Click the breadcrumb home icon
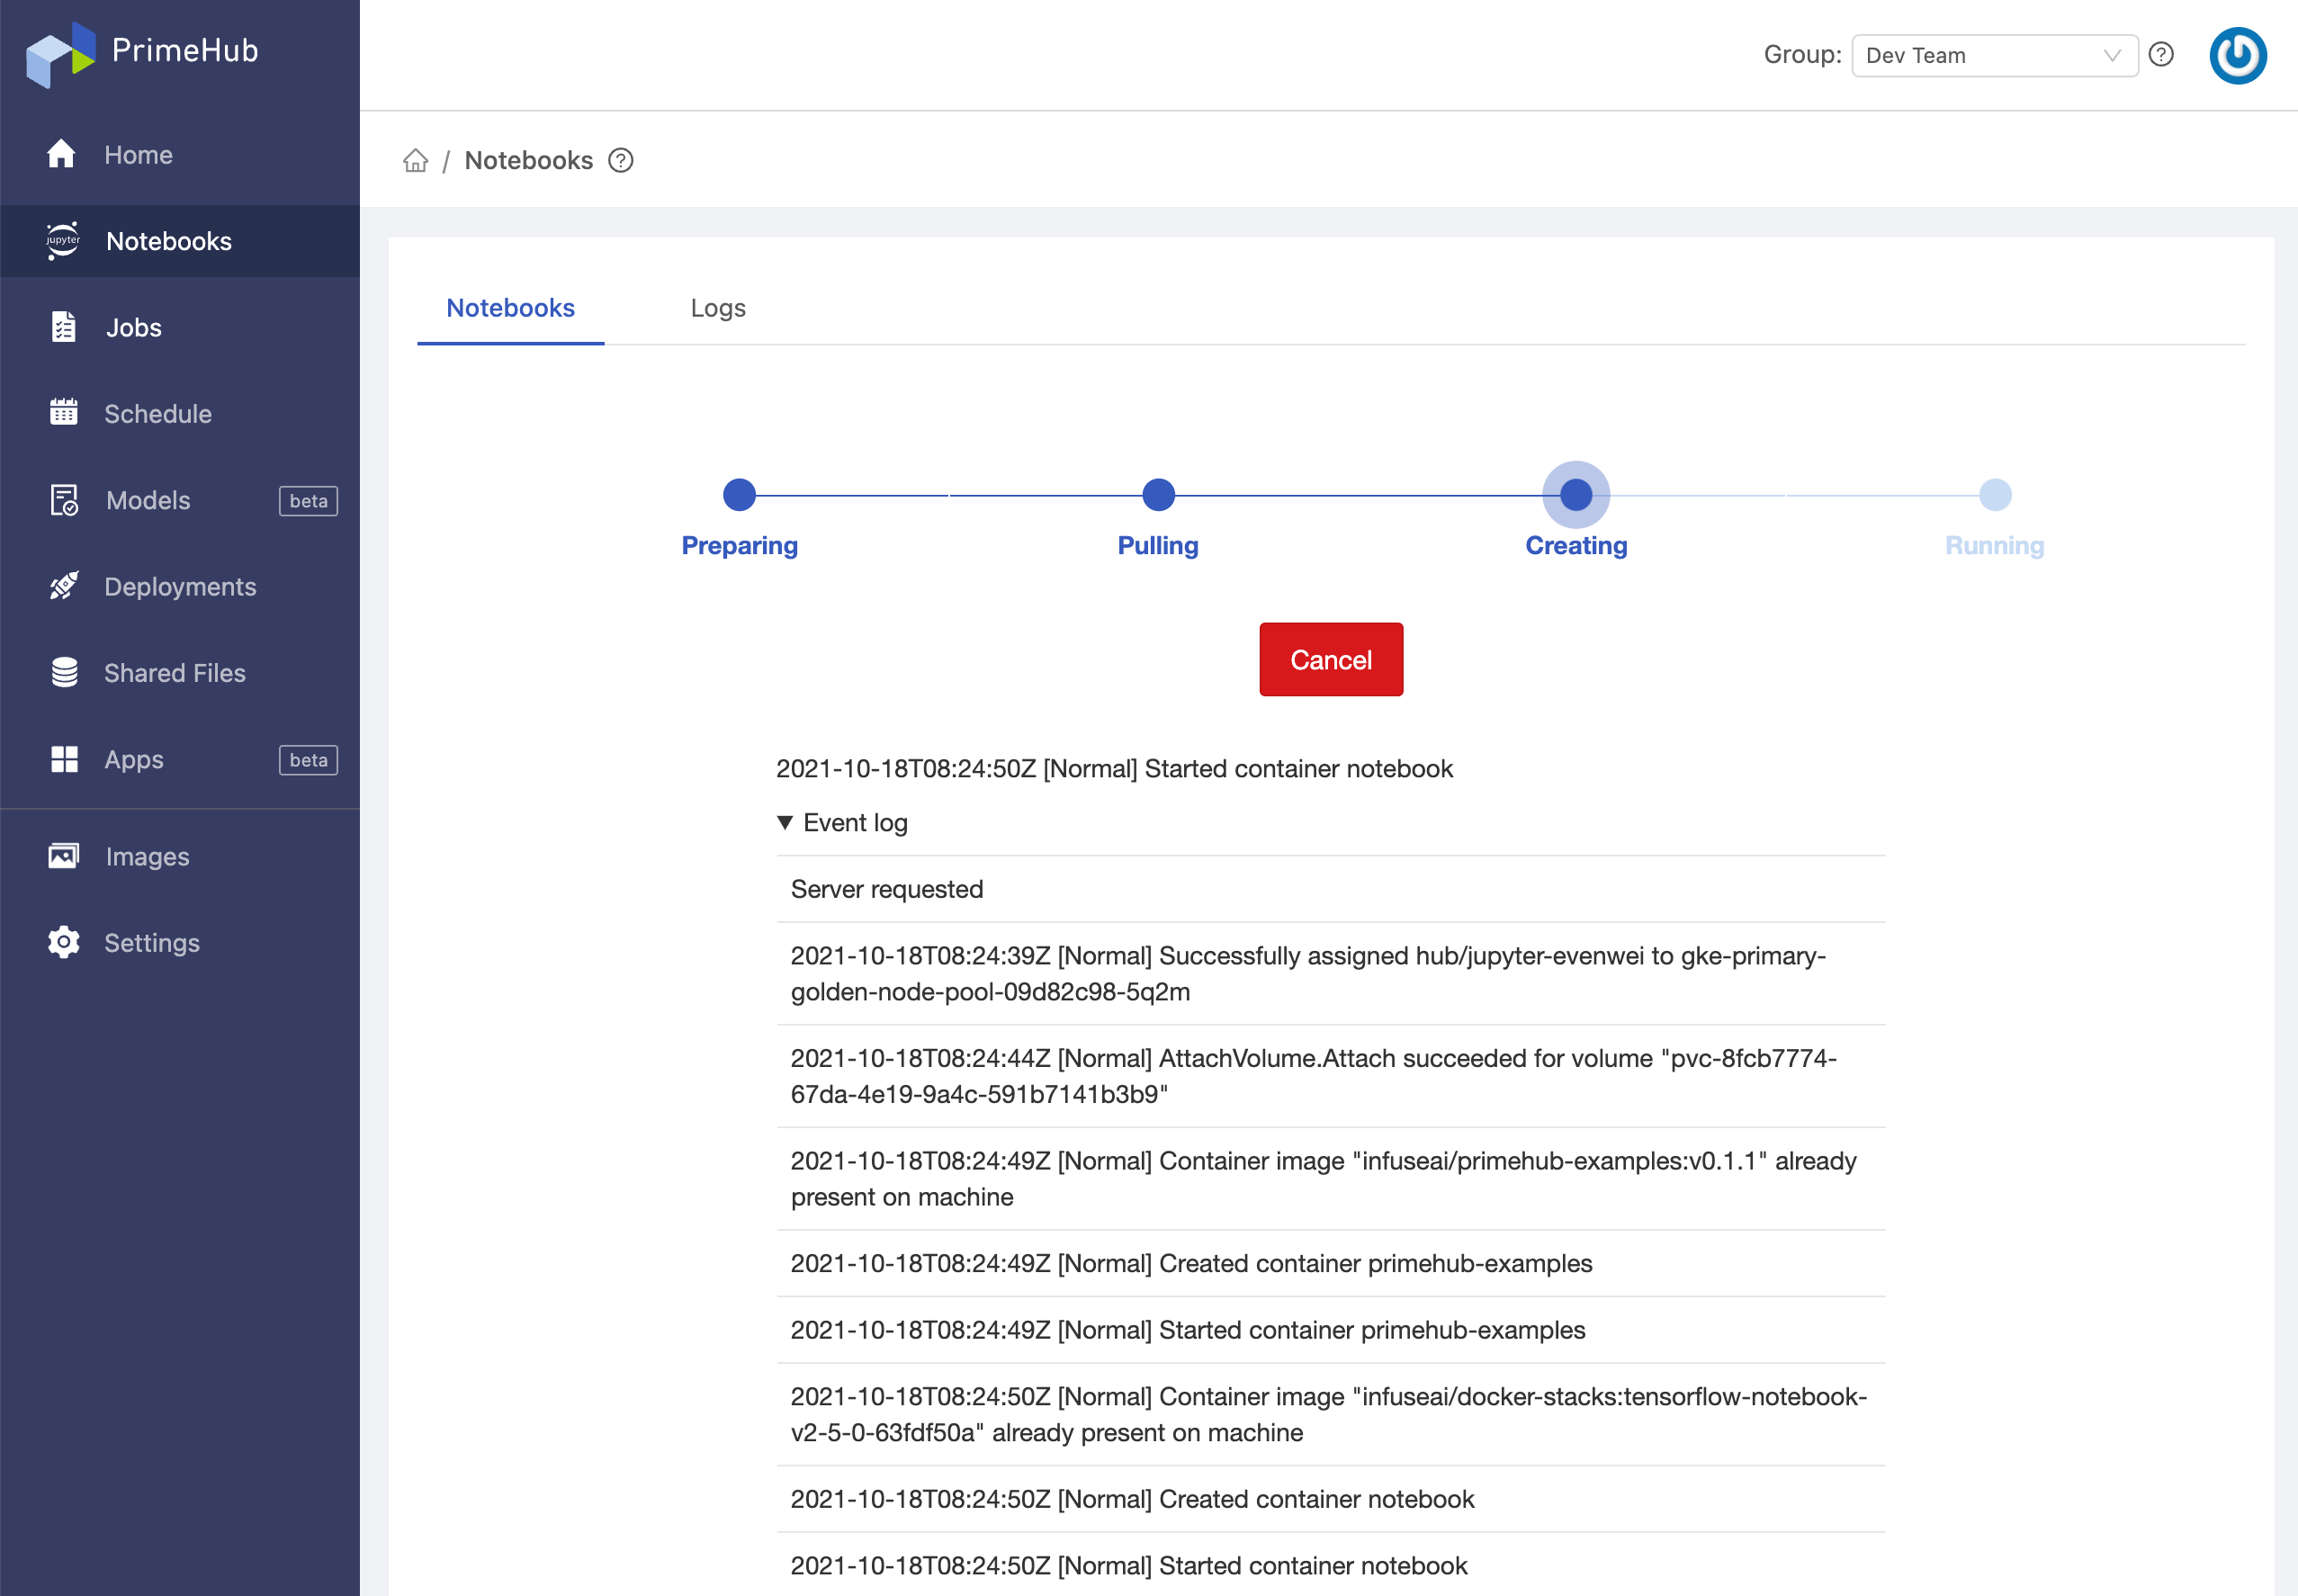 pos(416,160)
